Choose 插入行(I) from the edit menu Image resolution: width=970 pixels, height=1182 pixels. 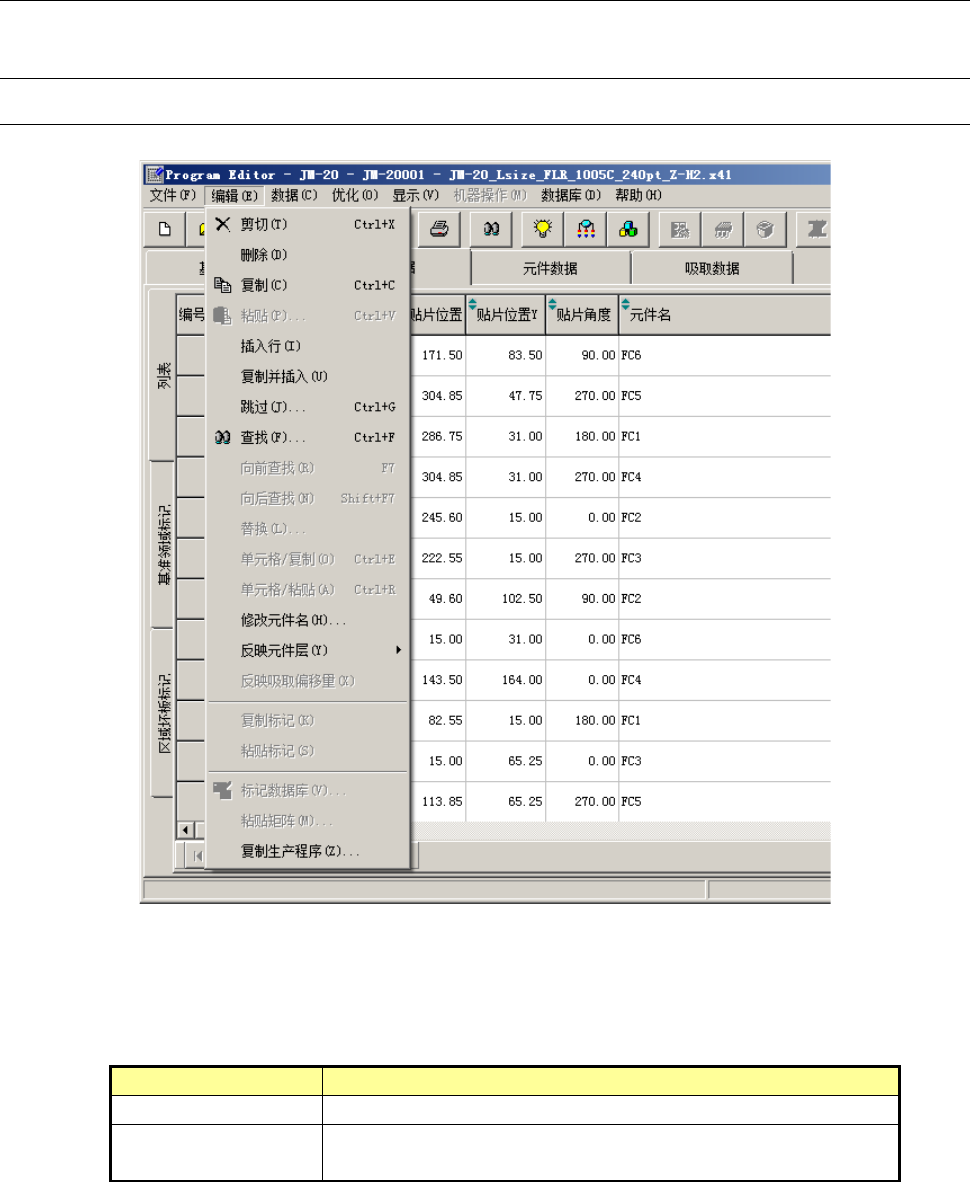click(x=308, y=346)
